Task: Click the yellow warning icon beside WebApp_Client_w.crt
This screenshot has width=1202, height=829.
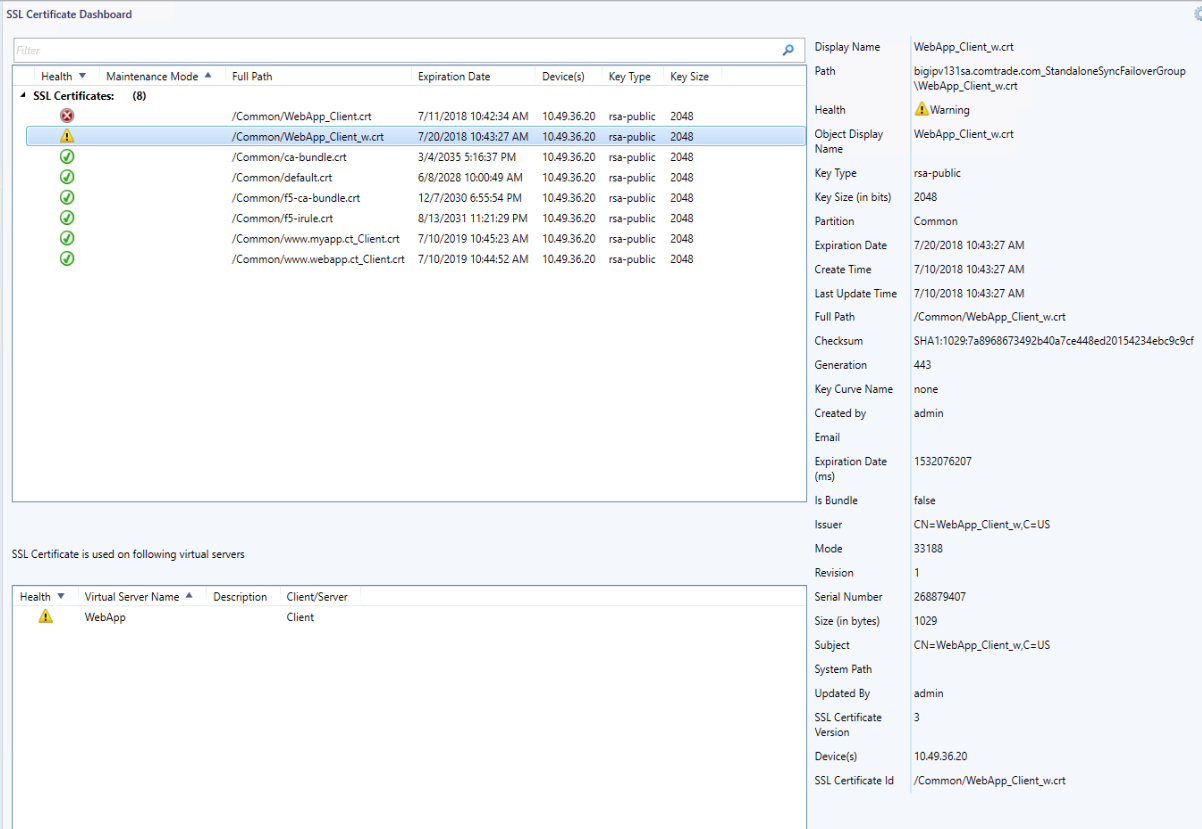Action: point(66,136)
